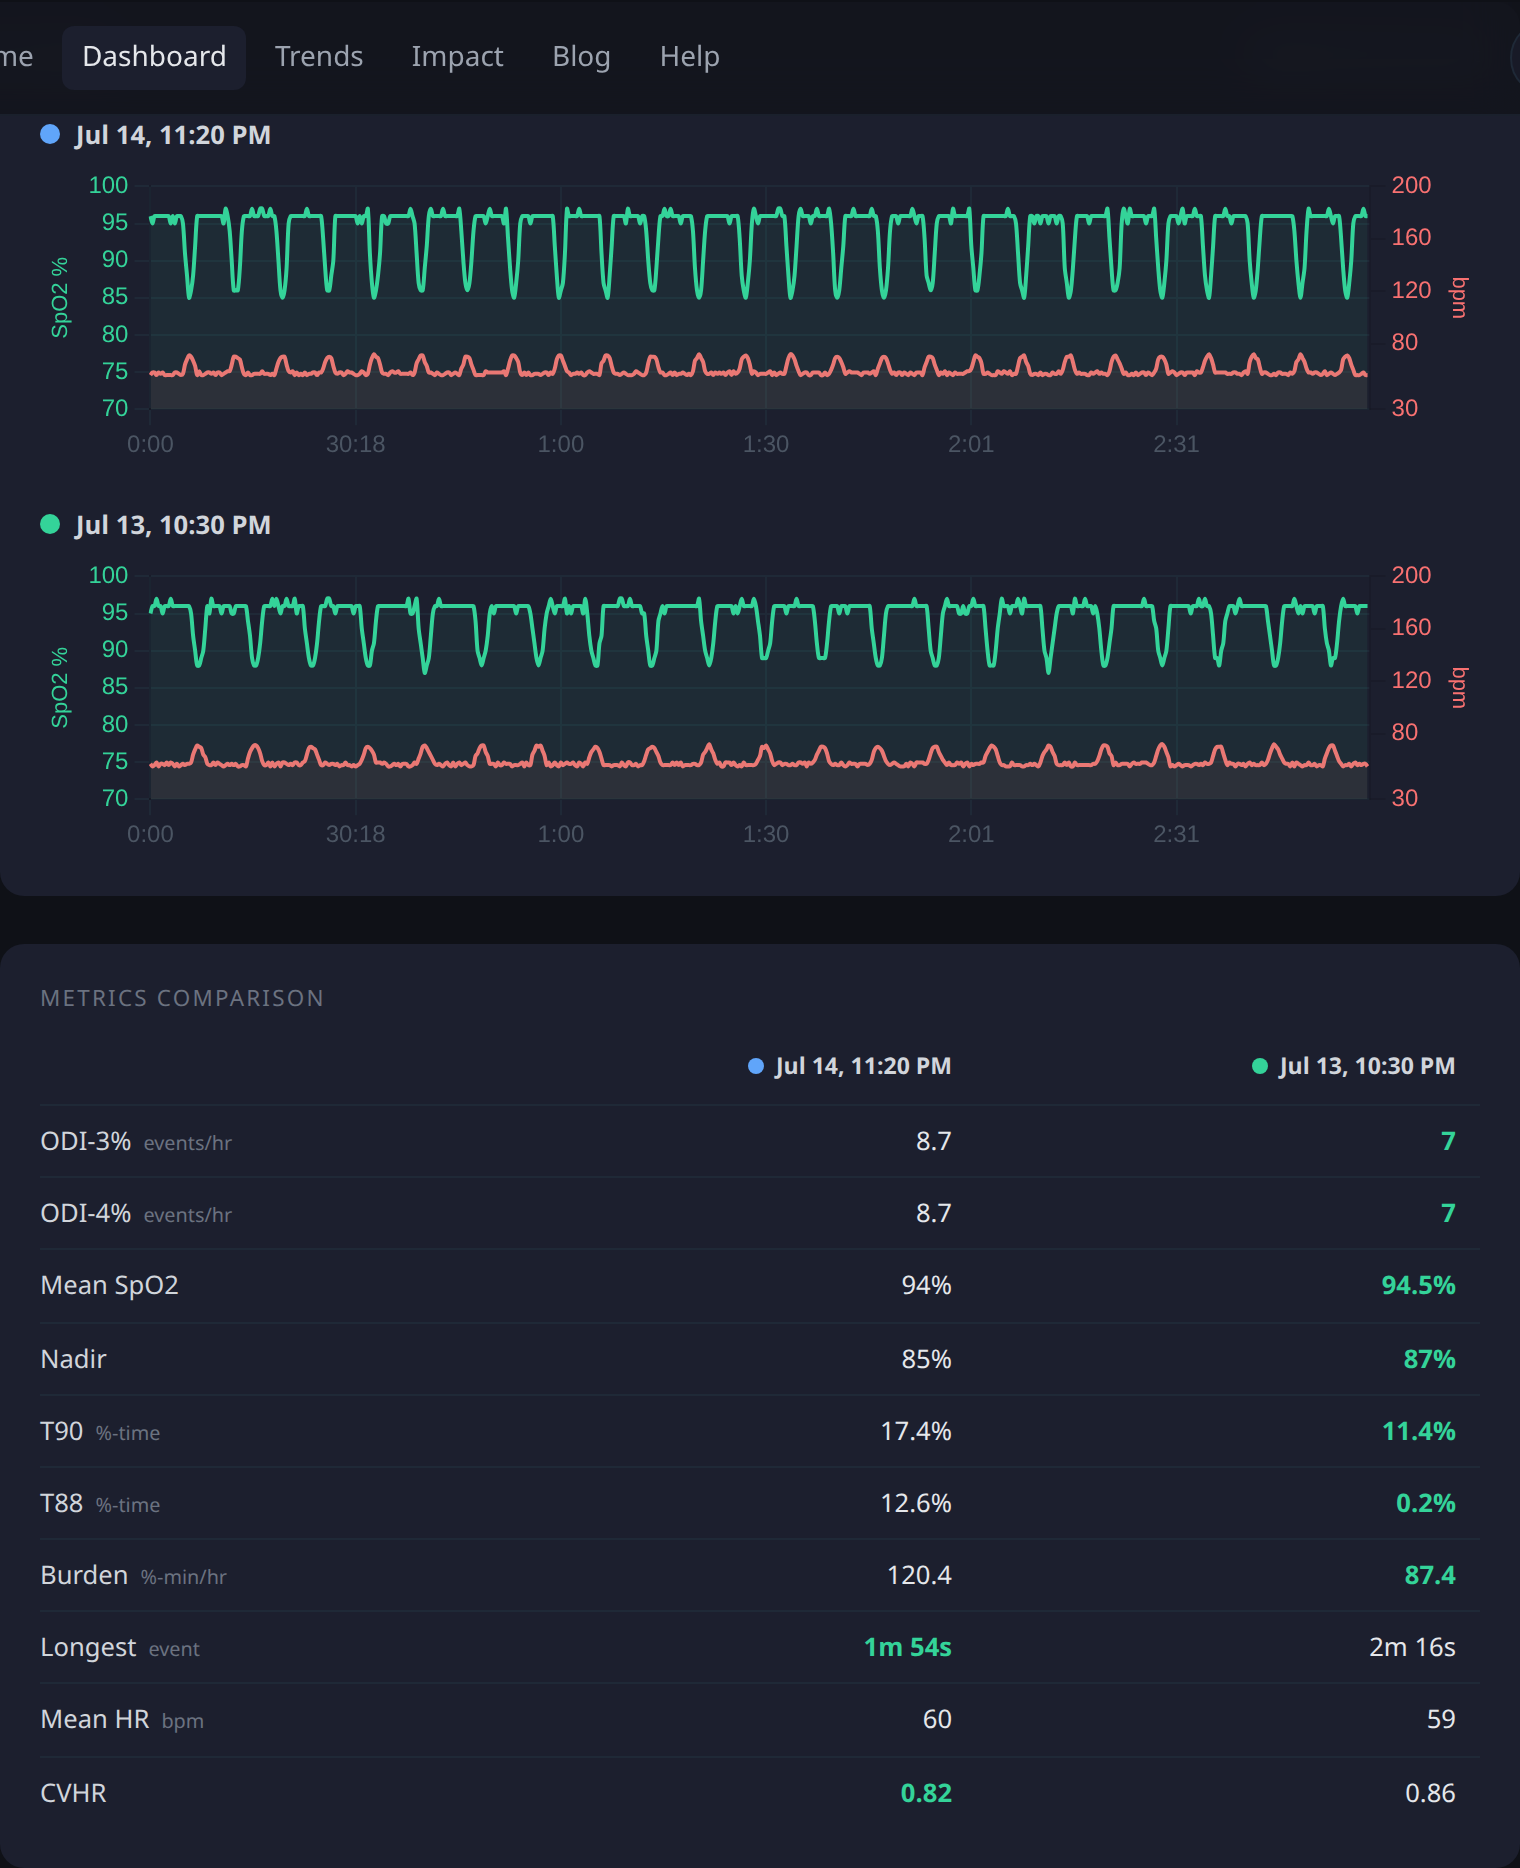Select the Jul 14, 11:20 PM chart title

click(x=173, y=135)
